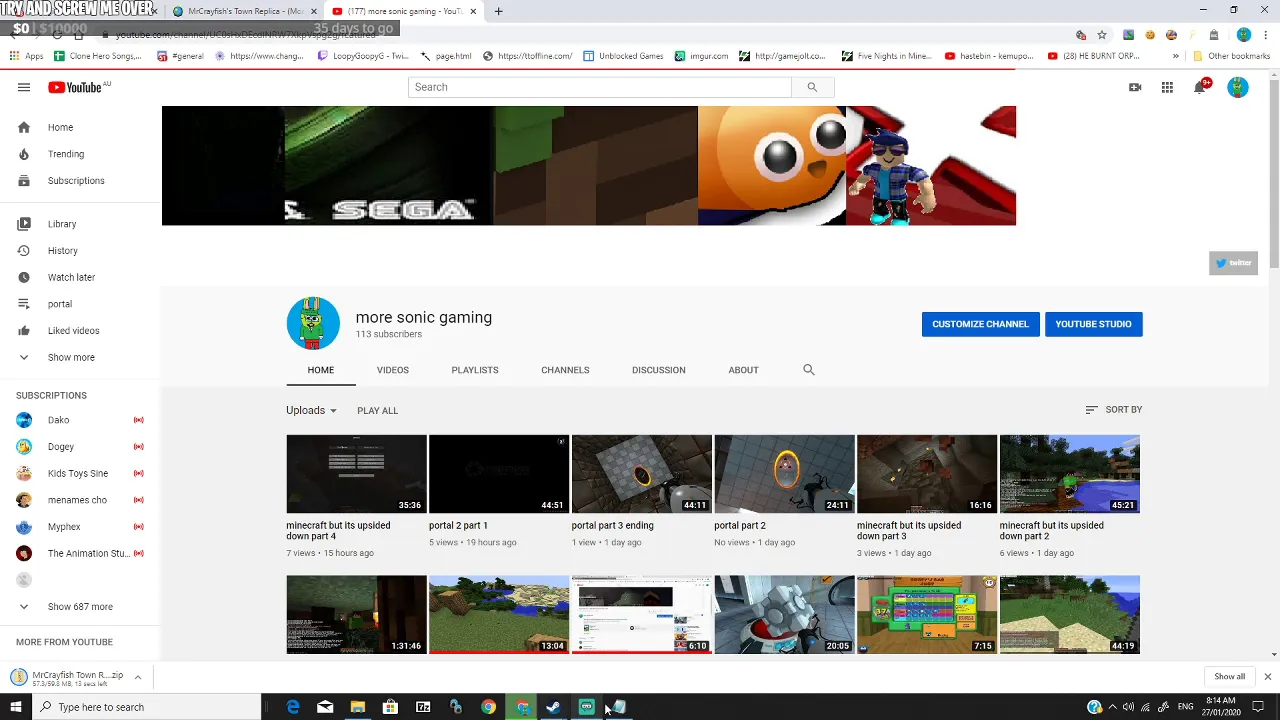The height and width of the screenshot is (720, 1280).
Task: Click the search magnifier button
Action: point(812,87)
